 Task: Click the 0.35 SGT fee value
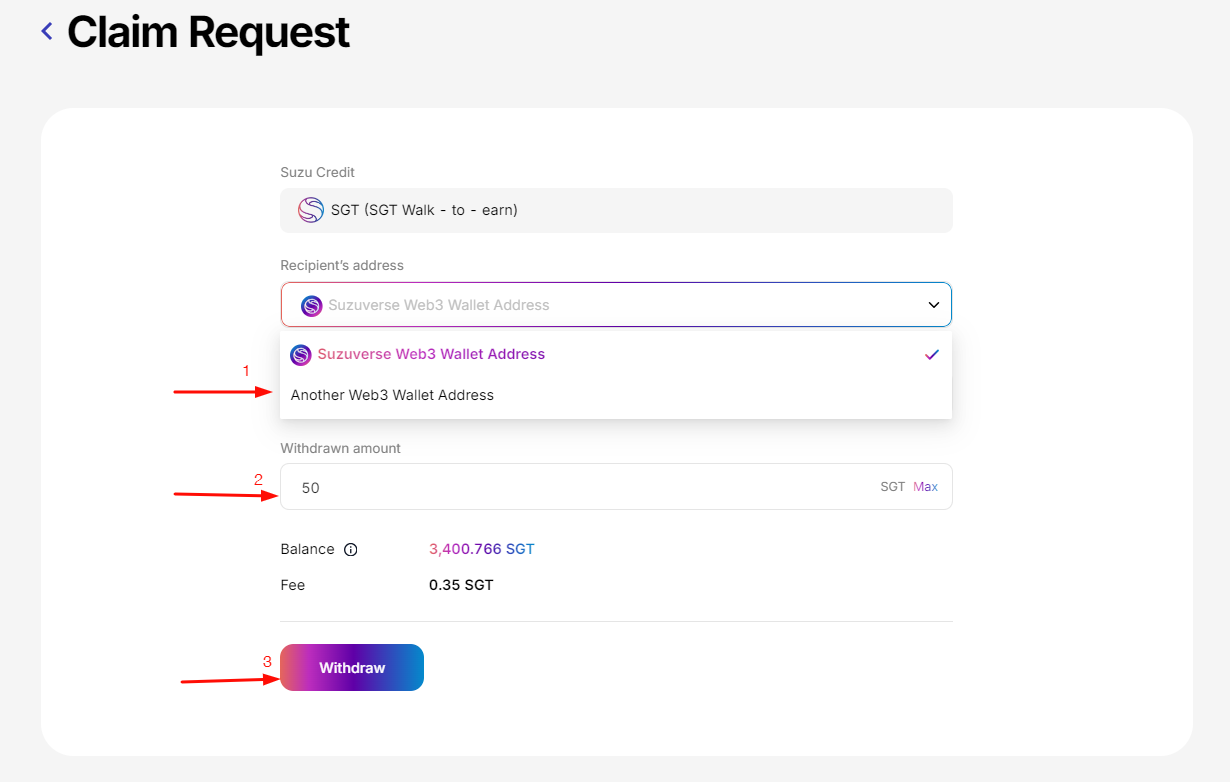461,585
